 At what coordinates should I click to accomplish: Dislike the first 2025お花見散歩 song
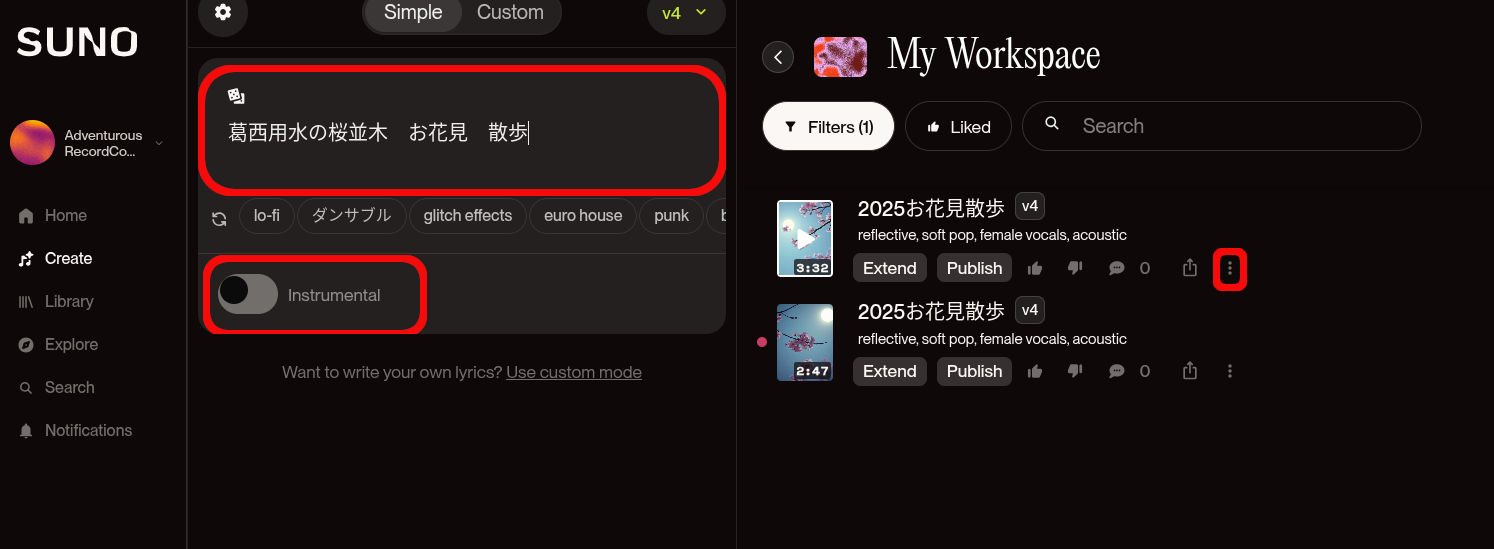(1075, 268)
